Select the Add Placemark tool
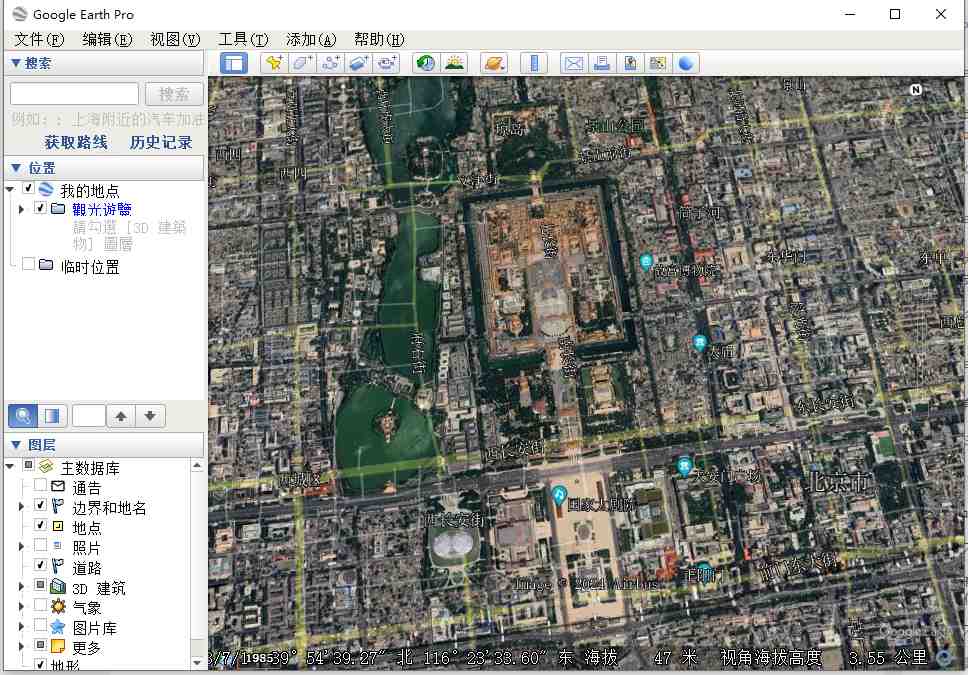Viewport: 968px width, 675px height. click(275, 62)
